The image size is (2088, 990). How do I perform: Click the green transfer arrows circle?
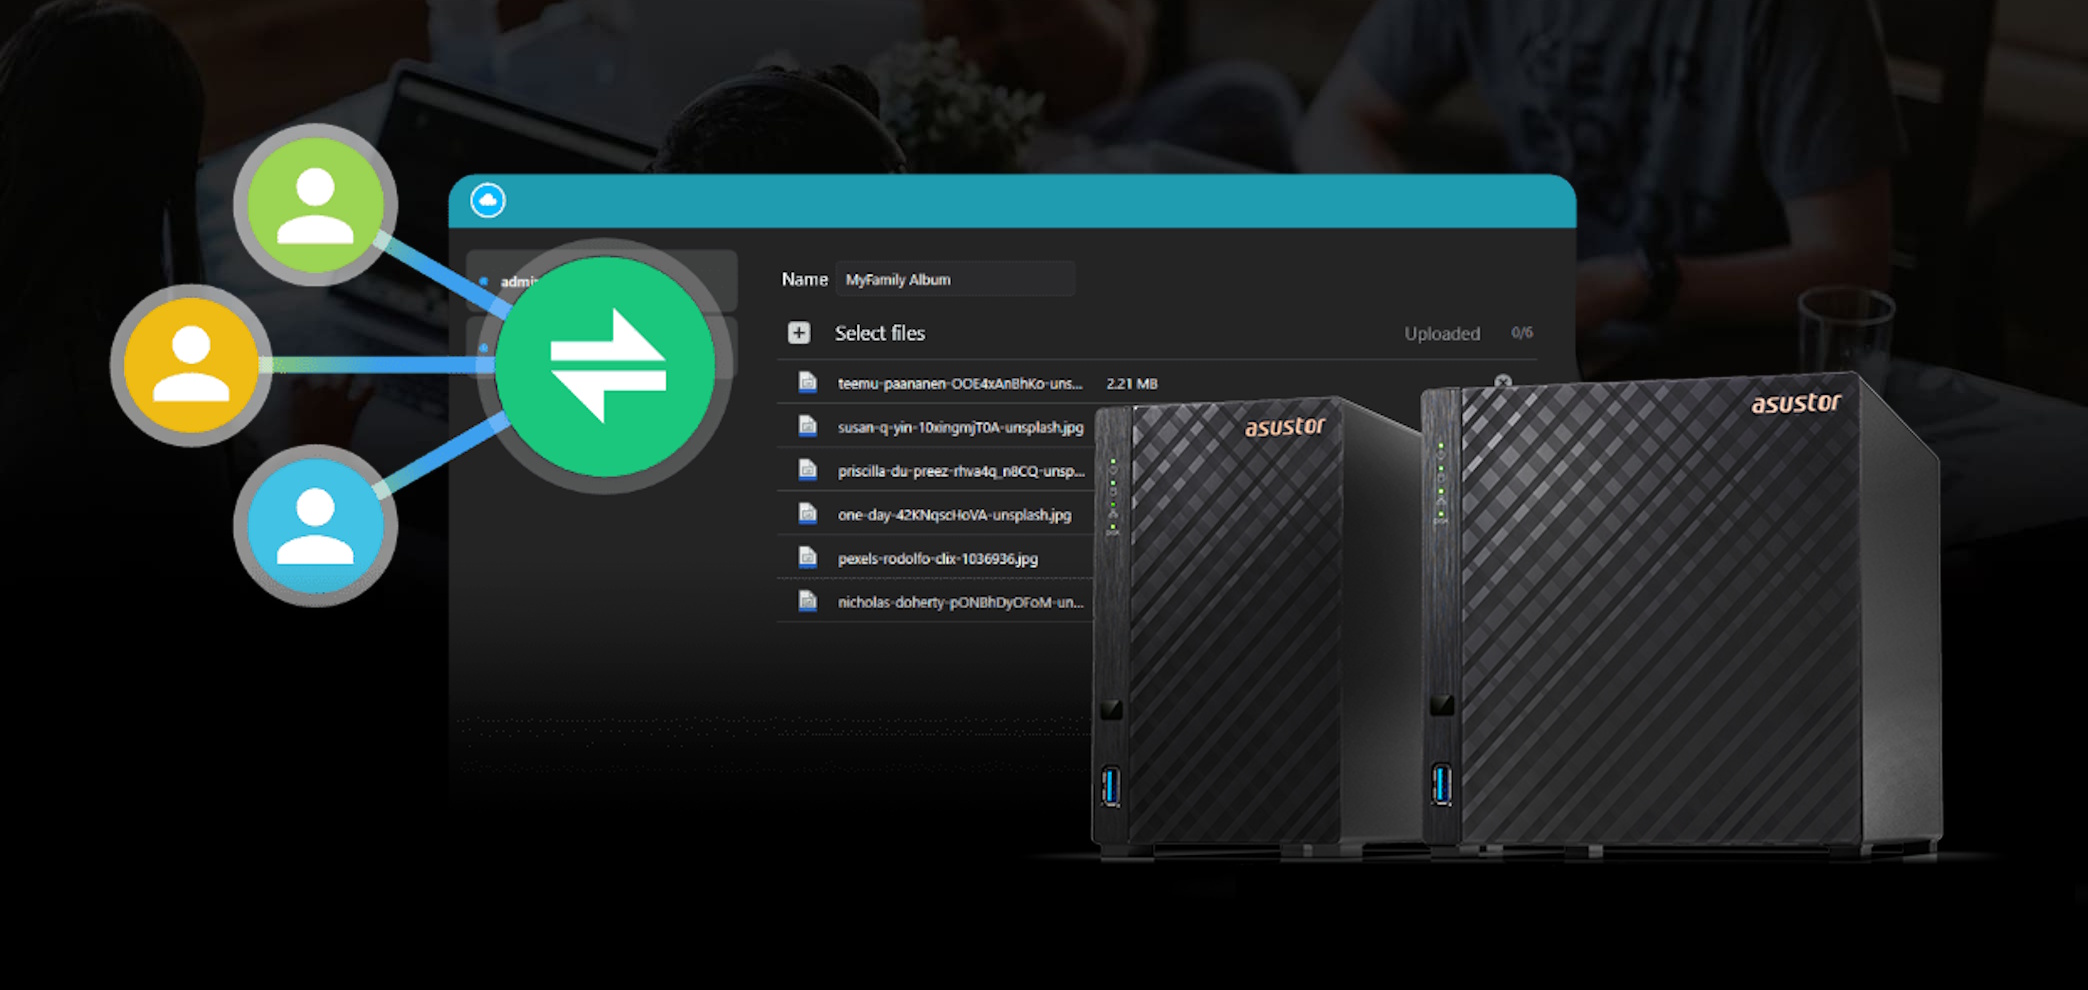point(606,366)
